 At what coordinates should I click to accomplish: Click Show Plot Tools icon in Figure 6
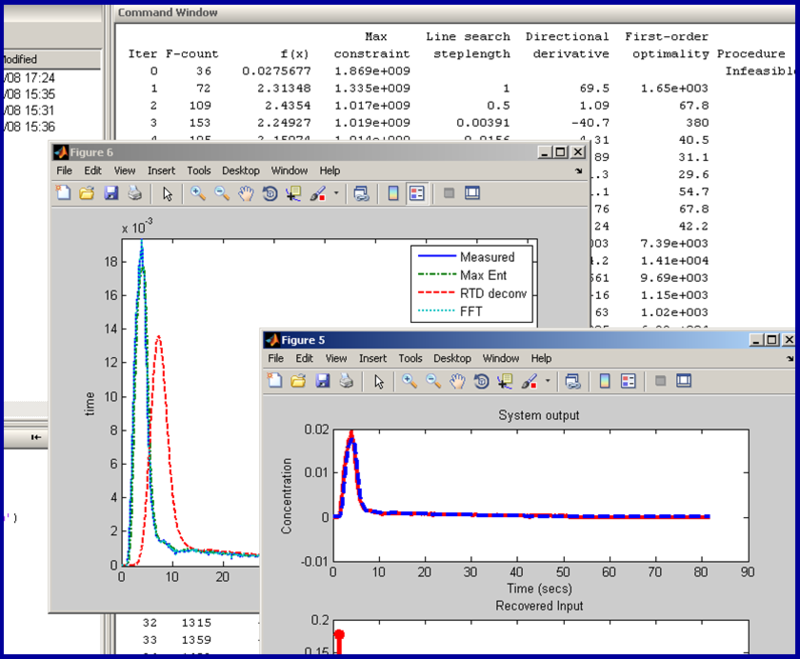tap(472, 193)
